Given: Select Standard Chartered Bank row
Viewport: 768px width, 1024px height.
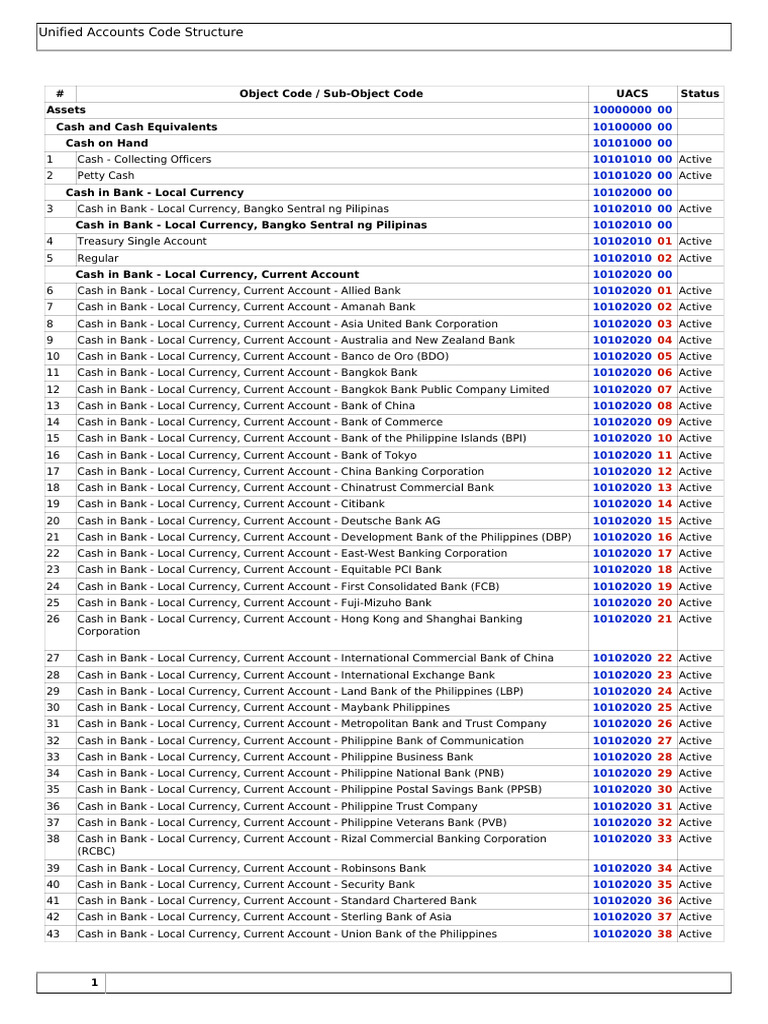Looking at the screenshot, I should (384, 901).
